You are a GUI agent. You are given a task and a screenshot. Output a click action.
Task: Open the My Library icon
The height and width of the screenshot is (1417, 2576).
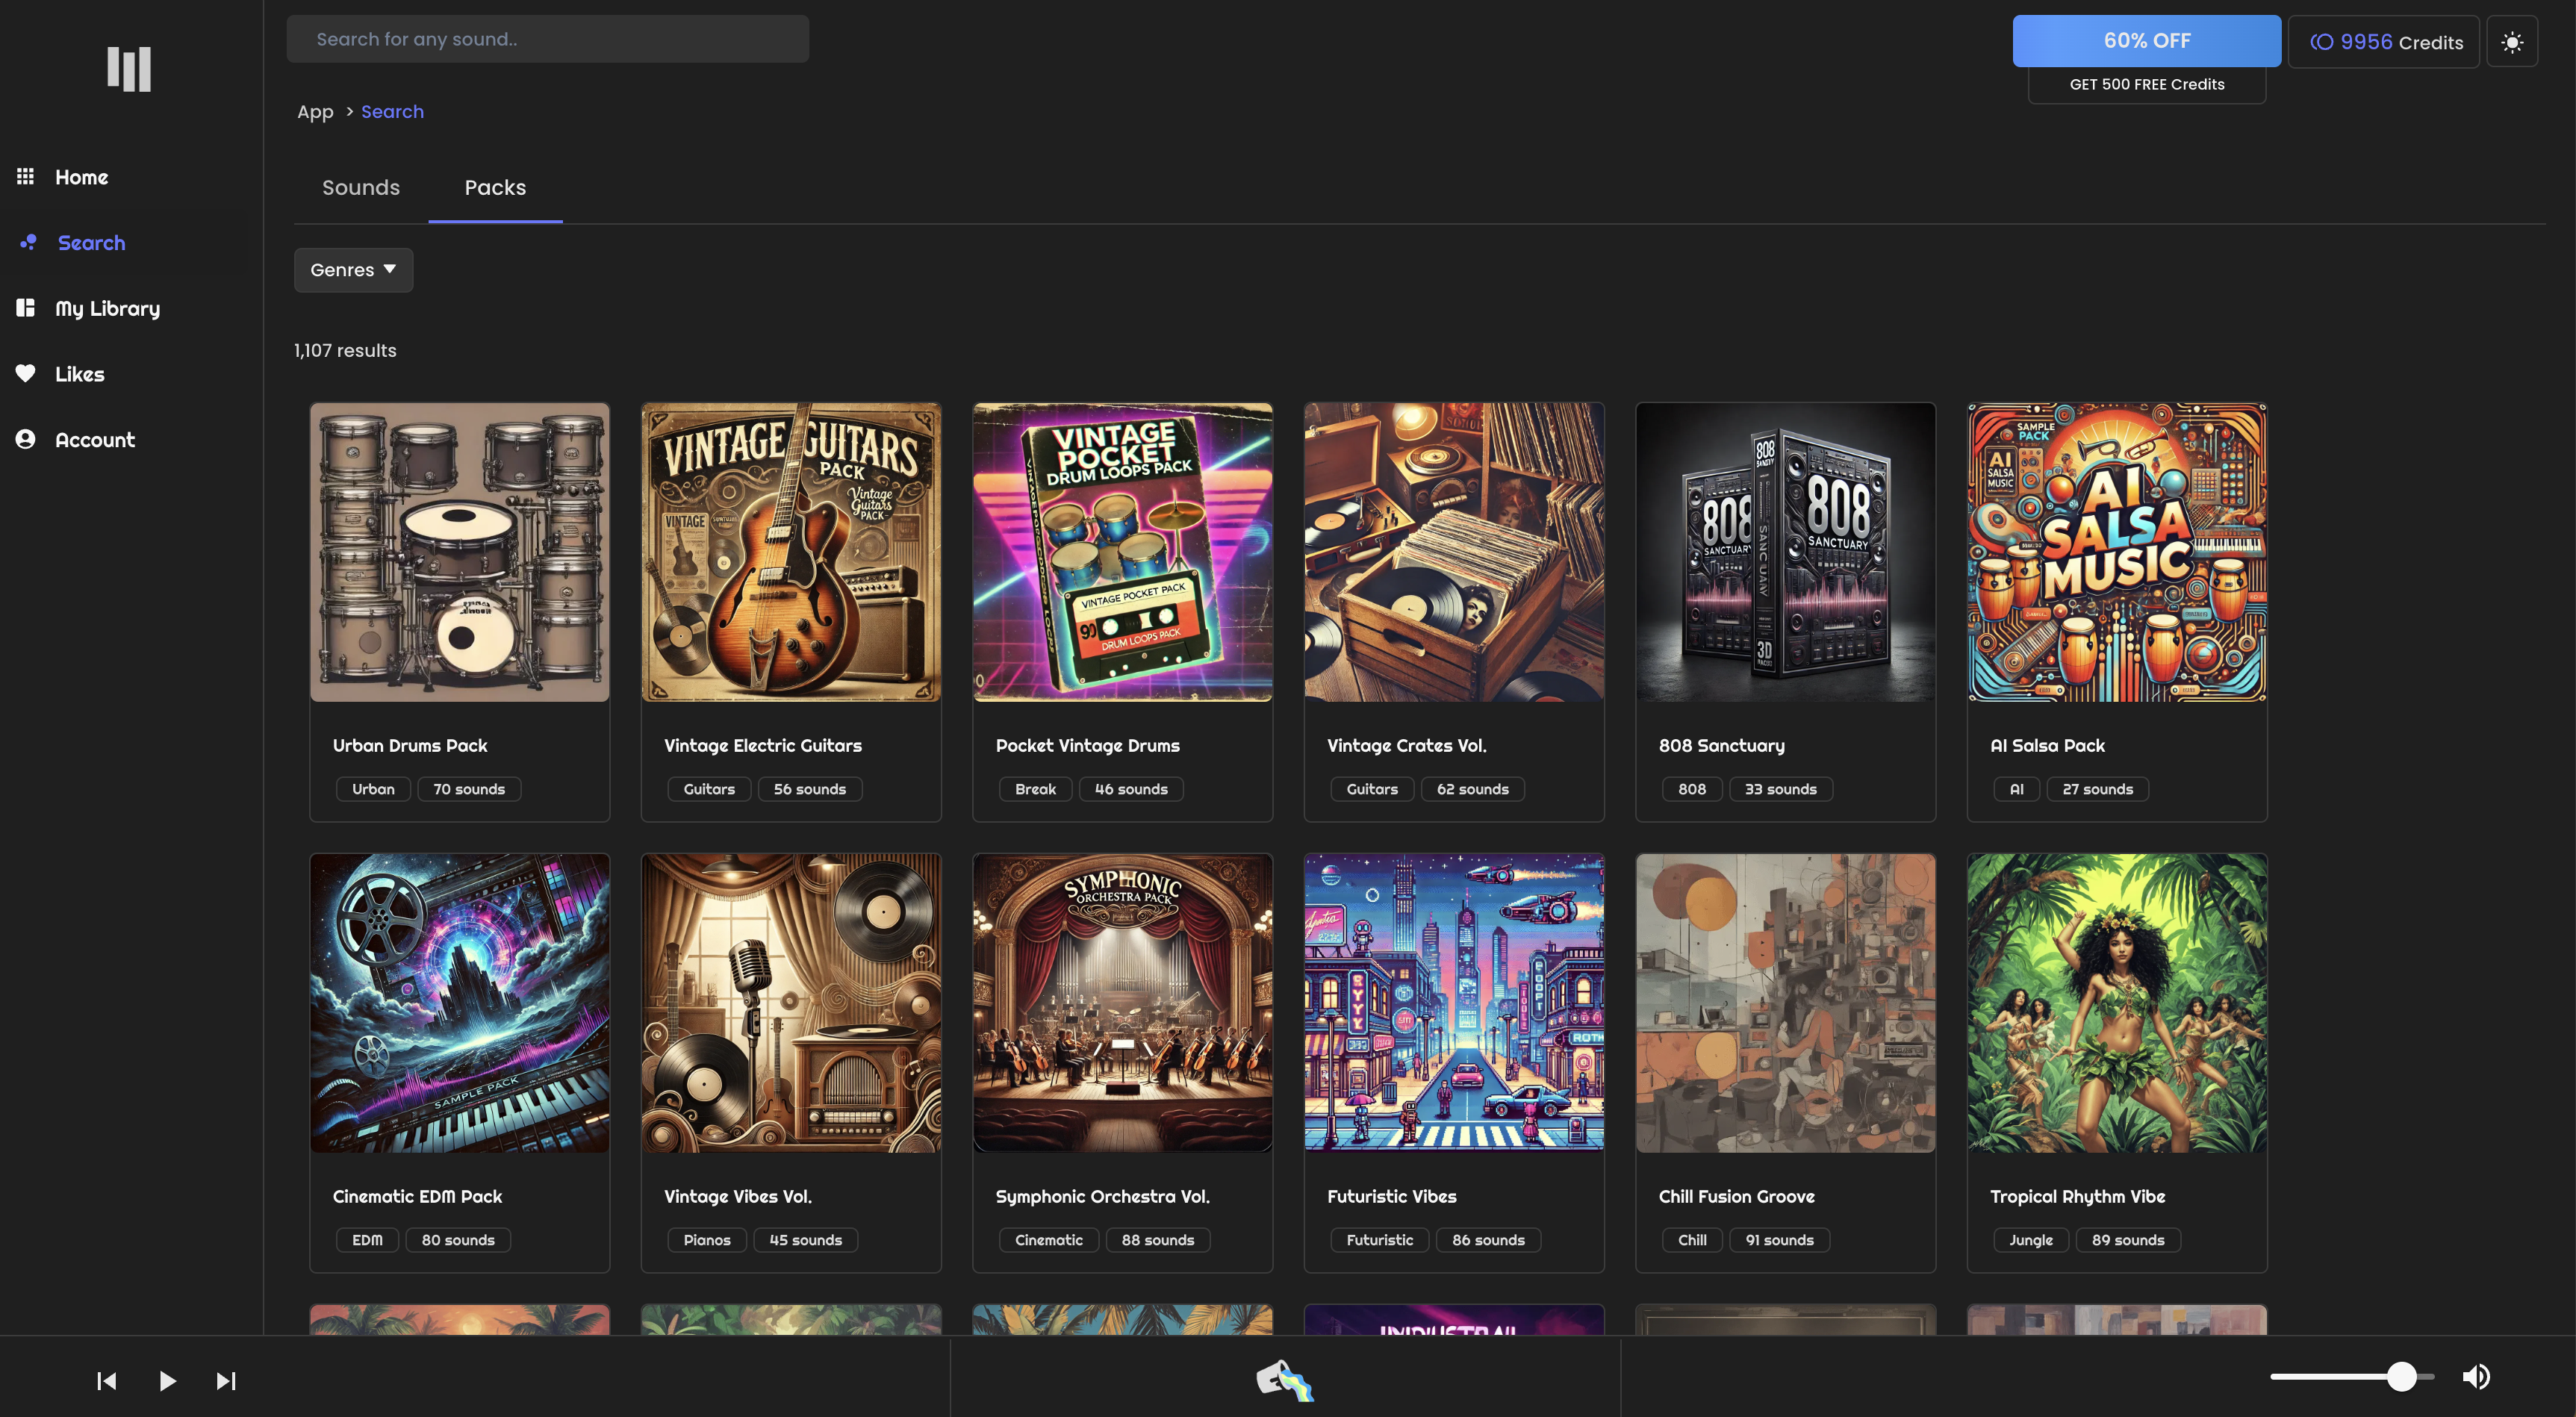[x=26, y=308]
